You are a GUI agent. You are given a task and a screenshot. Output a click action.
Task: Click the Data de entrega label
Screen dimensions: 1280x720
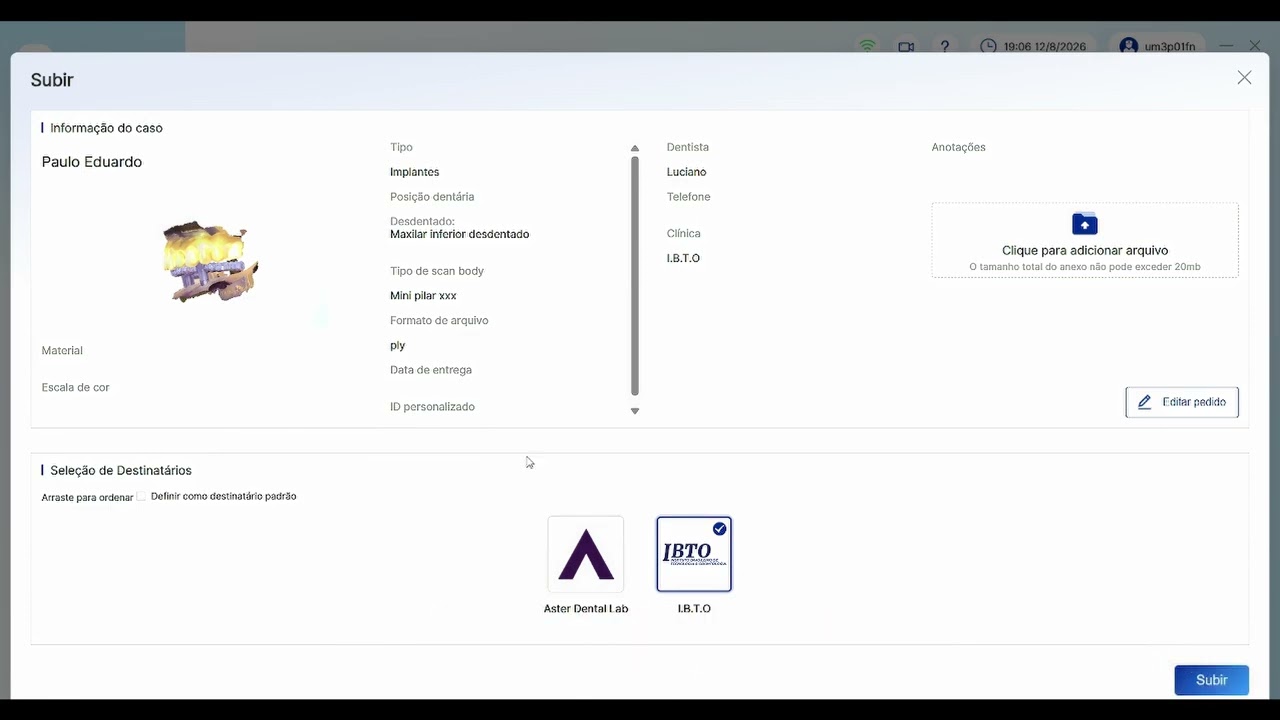tap(431, 370)
